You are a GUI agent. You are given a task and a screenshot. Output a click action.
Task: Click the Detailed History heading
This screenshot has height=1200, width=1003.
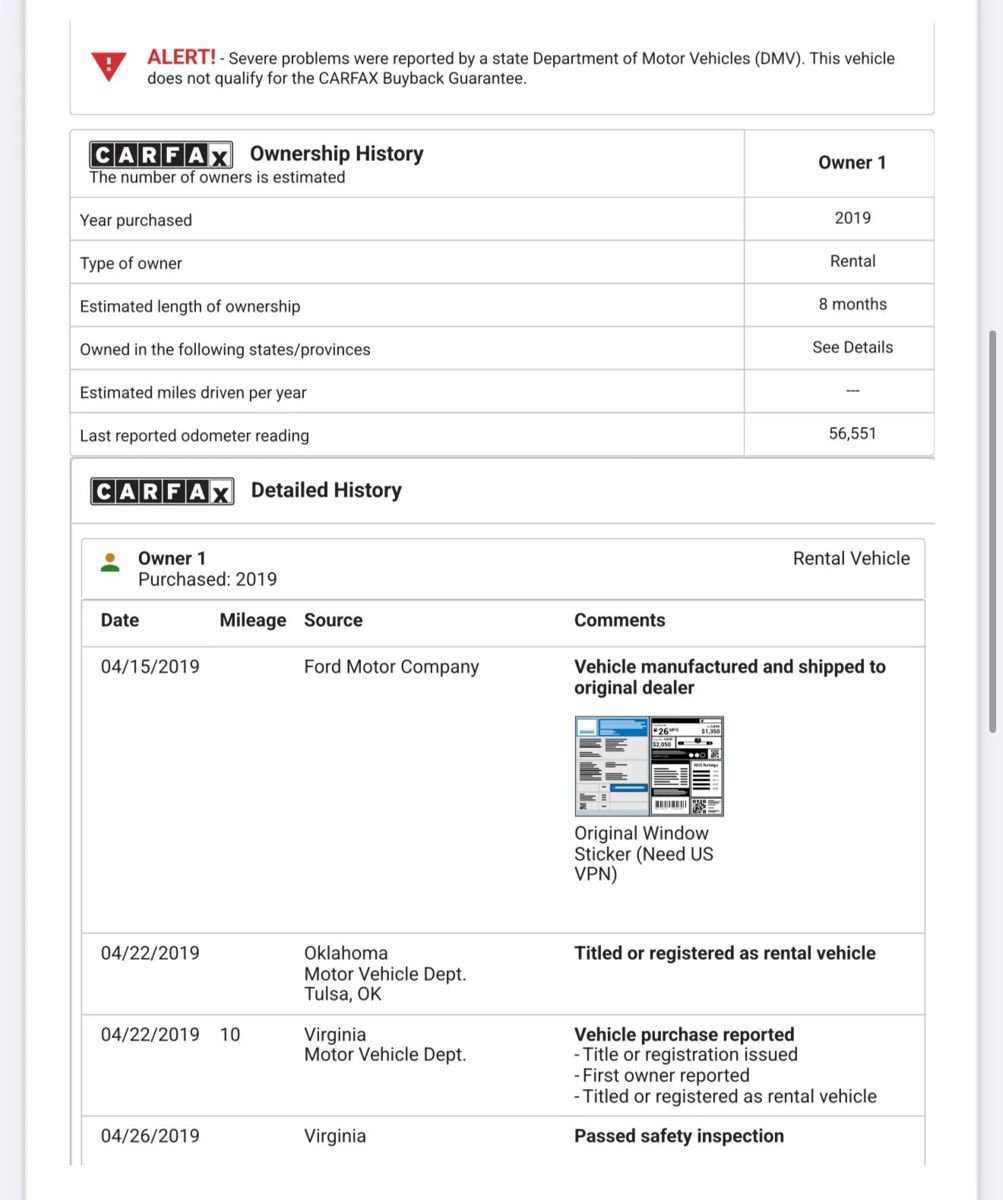[x=326, y=490]
